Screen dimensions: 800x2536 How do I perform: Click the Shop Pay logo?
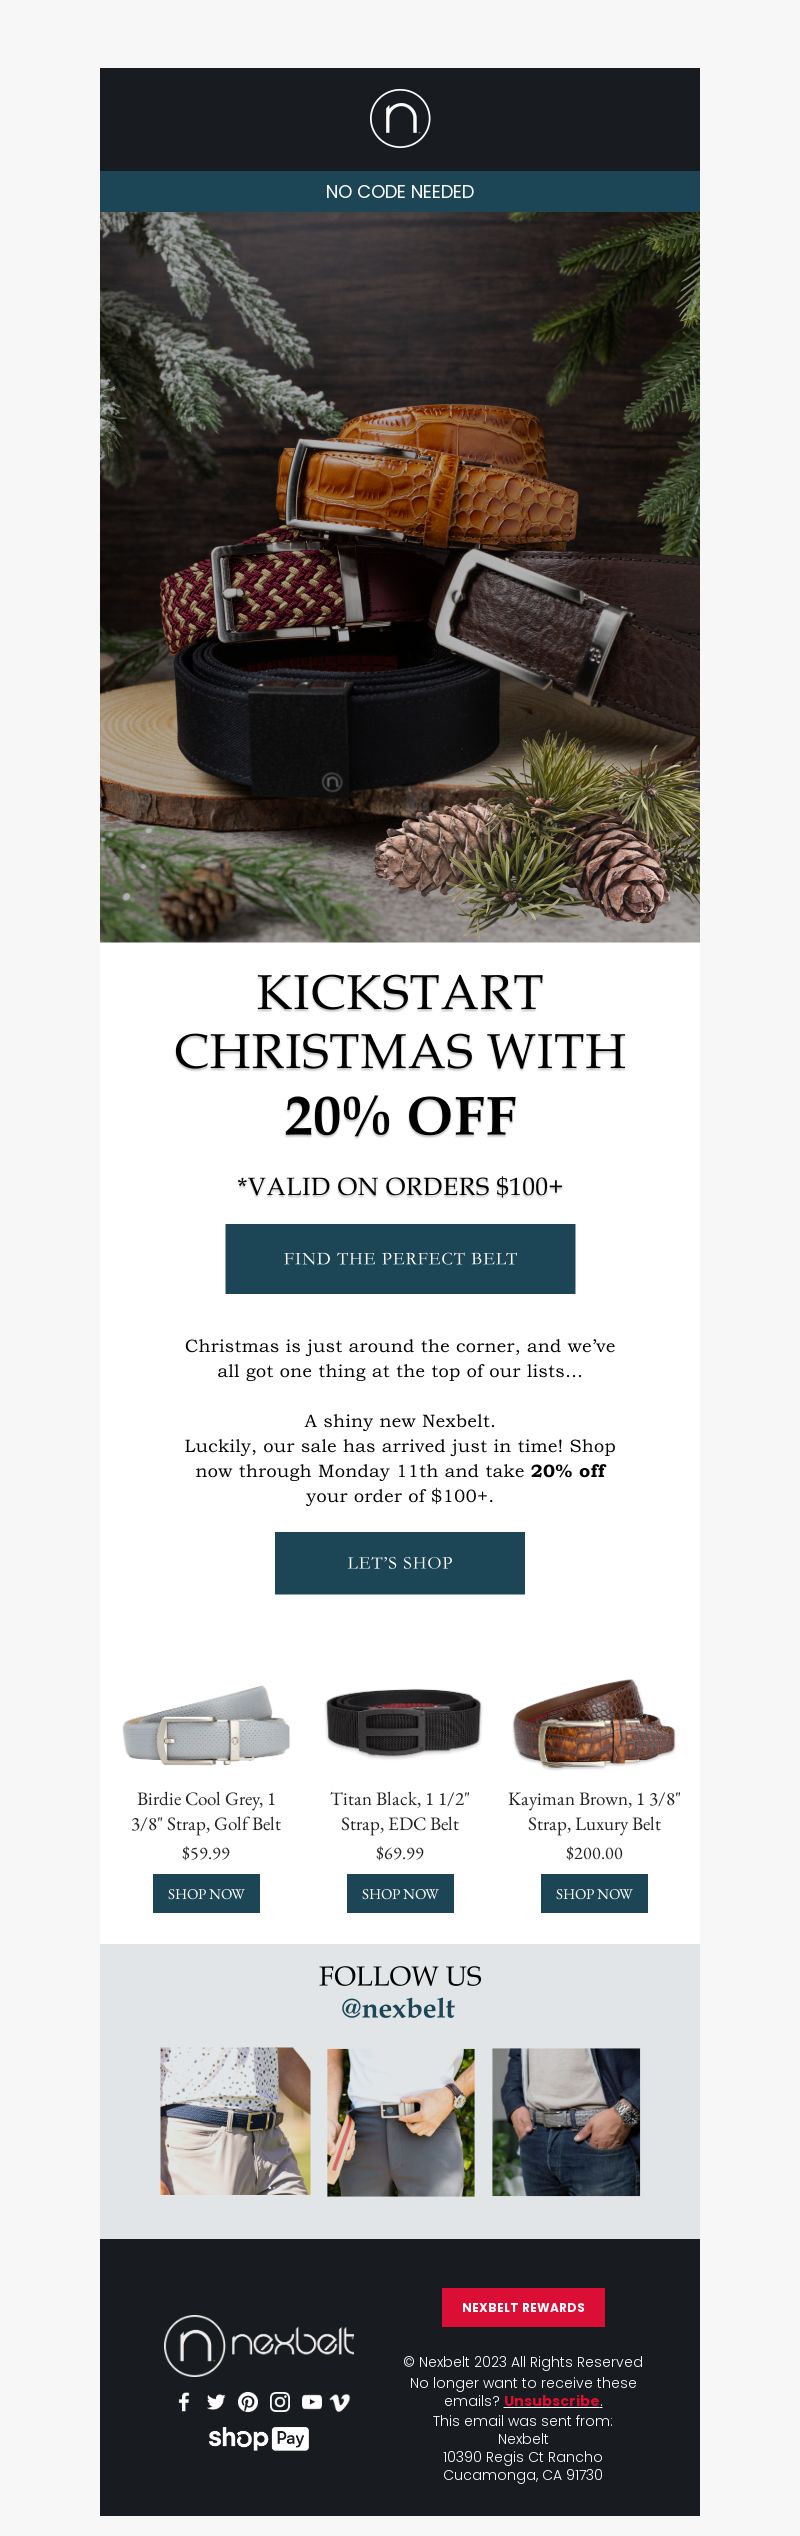click(x=258, y=2438)
